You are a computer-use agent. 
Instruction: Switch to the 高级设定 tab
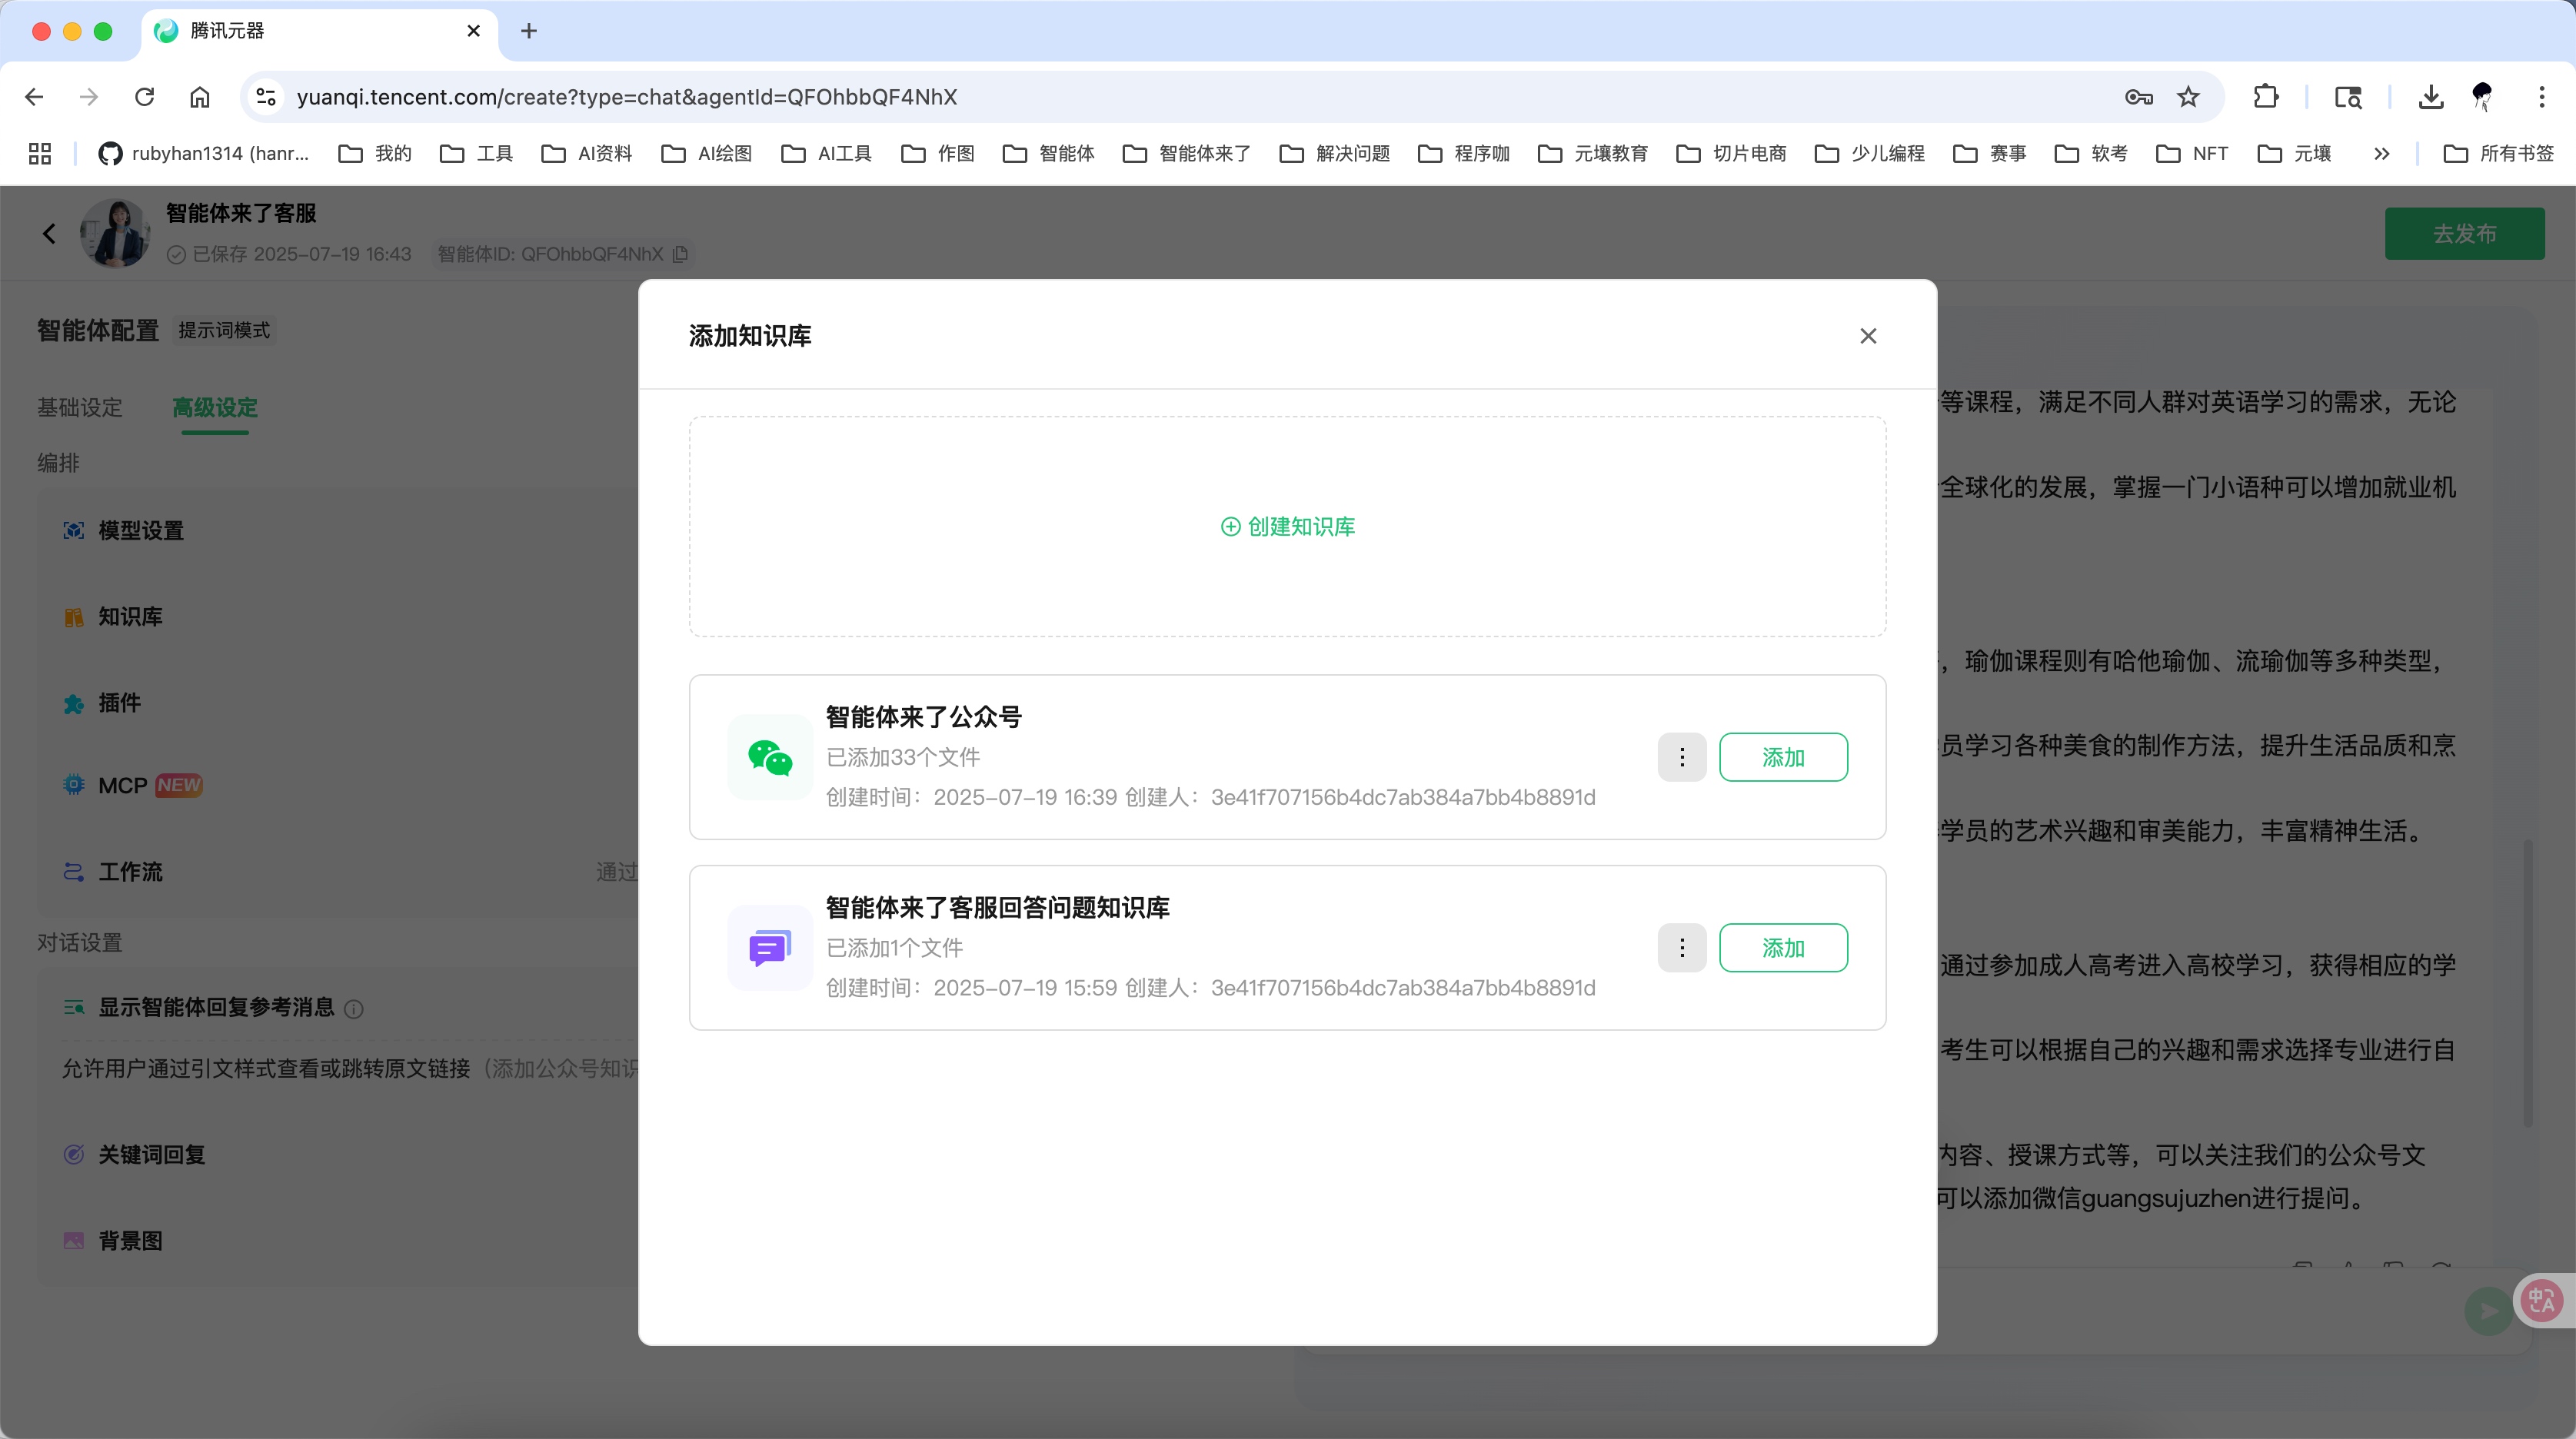point(214,408)
